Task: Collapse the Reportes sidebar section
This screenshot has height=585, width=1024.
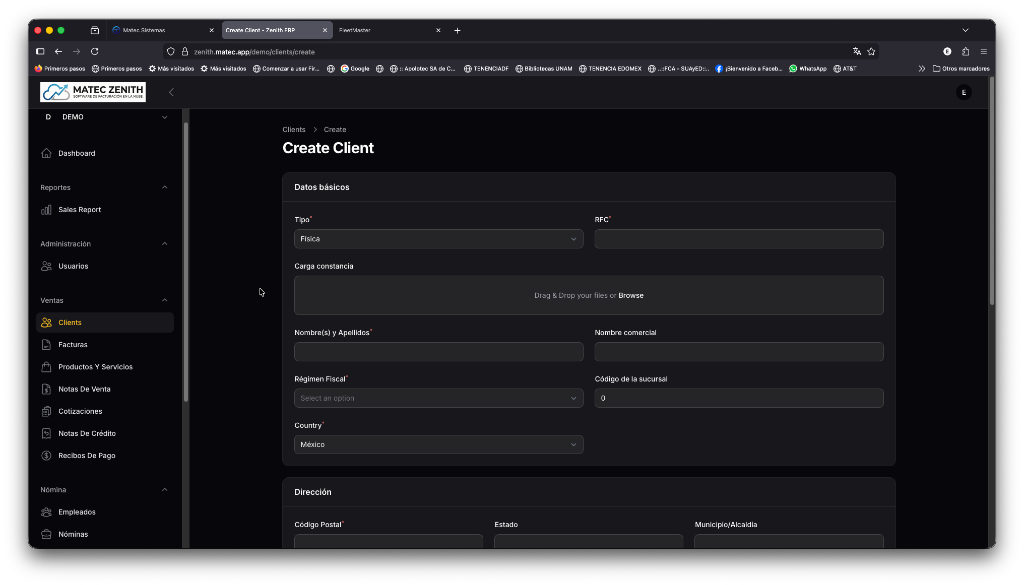Action: 165,187
